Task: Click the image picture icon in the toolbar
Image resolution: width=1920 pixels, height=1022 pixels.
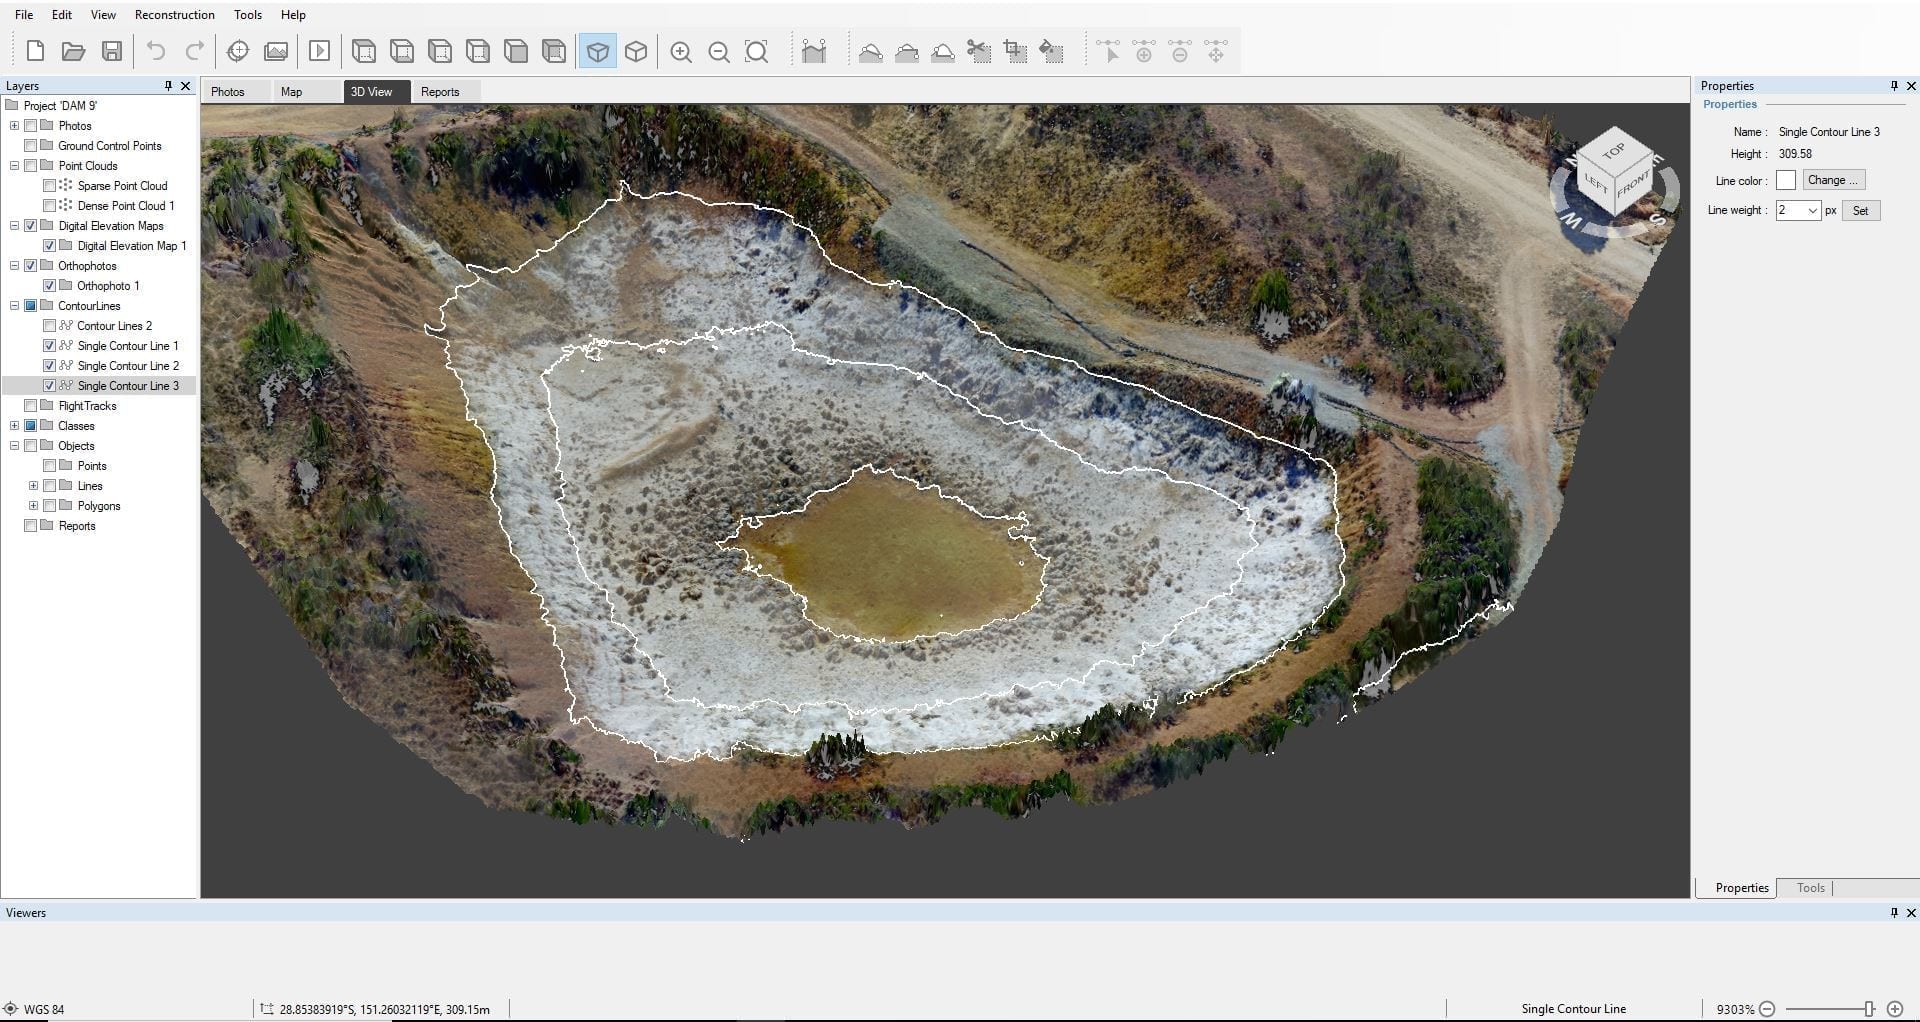Action: click(x=276, y=51)
